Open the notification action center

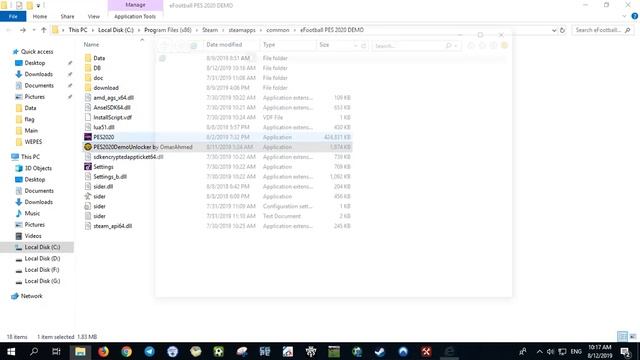click(x=626, y=351)
